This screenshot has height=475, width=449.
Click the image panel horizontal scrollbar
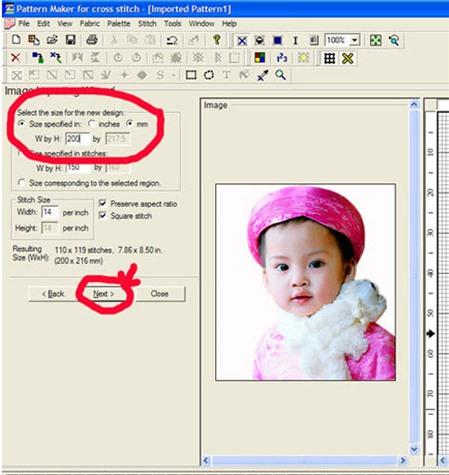[304, 460]
